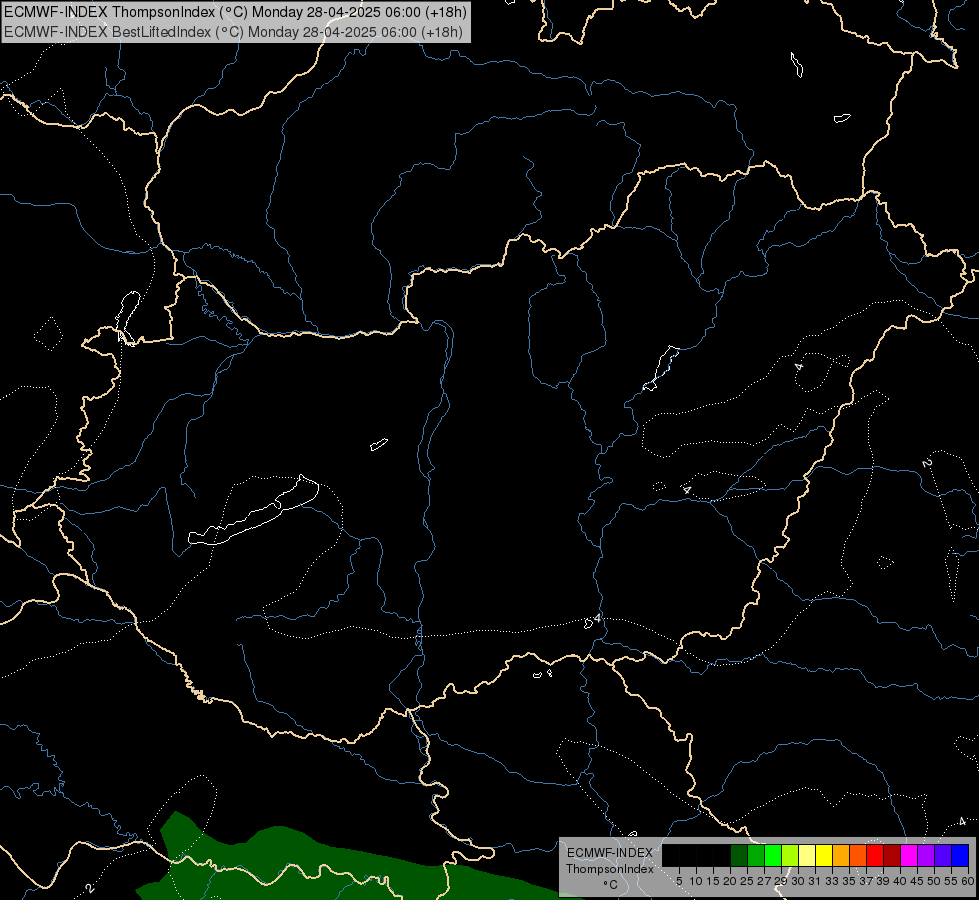
Task: Click the ThompsonIndex label in the legend
Action: 609,869
